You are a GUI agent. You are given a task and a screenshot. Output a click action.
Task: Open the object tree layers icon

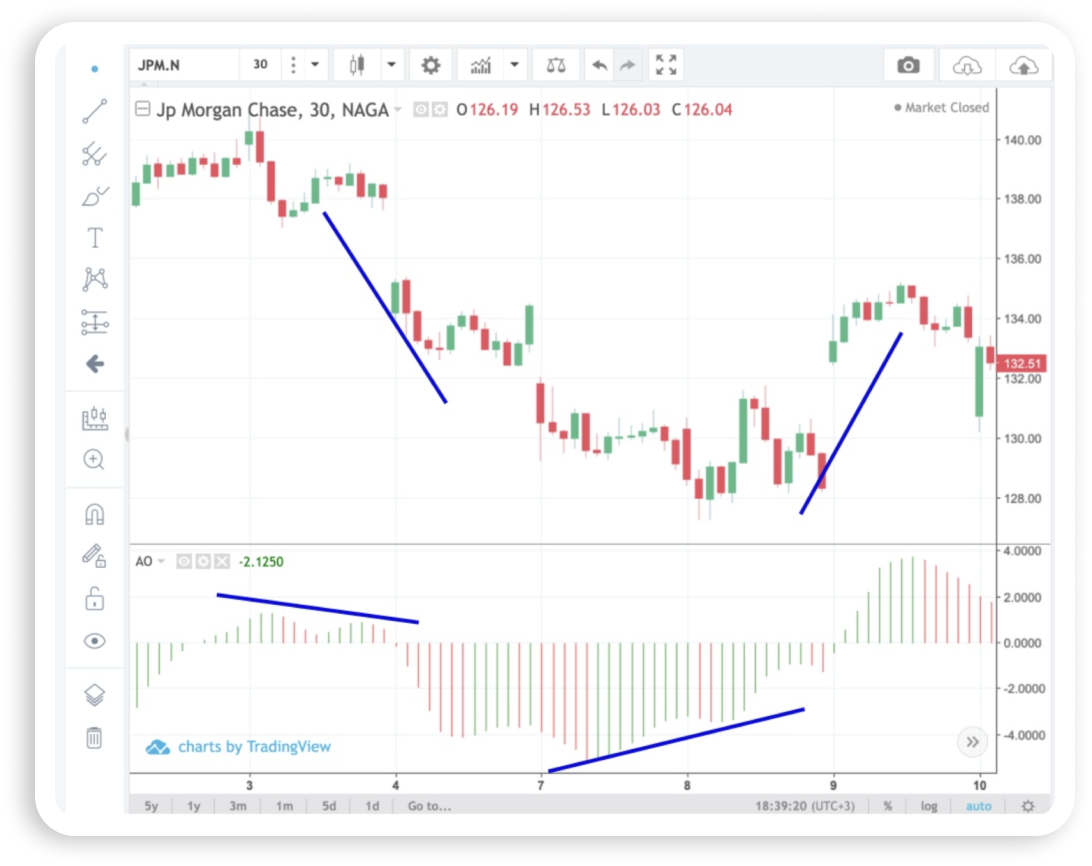[95, 695]
